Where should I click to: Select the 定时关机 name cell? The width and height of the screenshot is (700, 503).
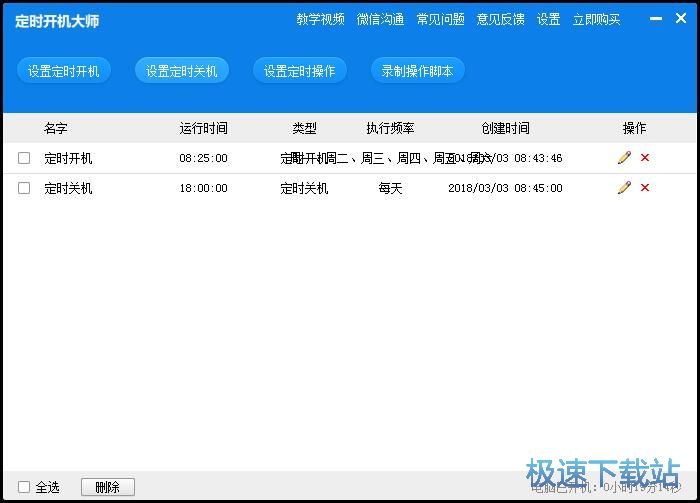68,188
